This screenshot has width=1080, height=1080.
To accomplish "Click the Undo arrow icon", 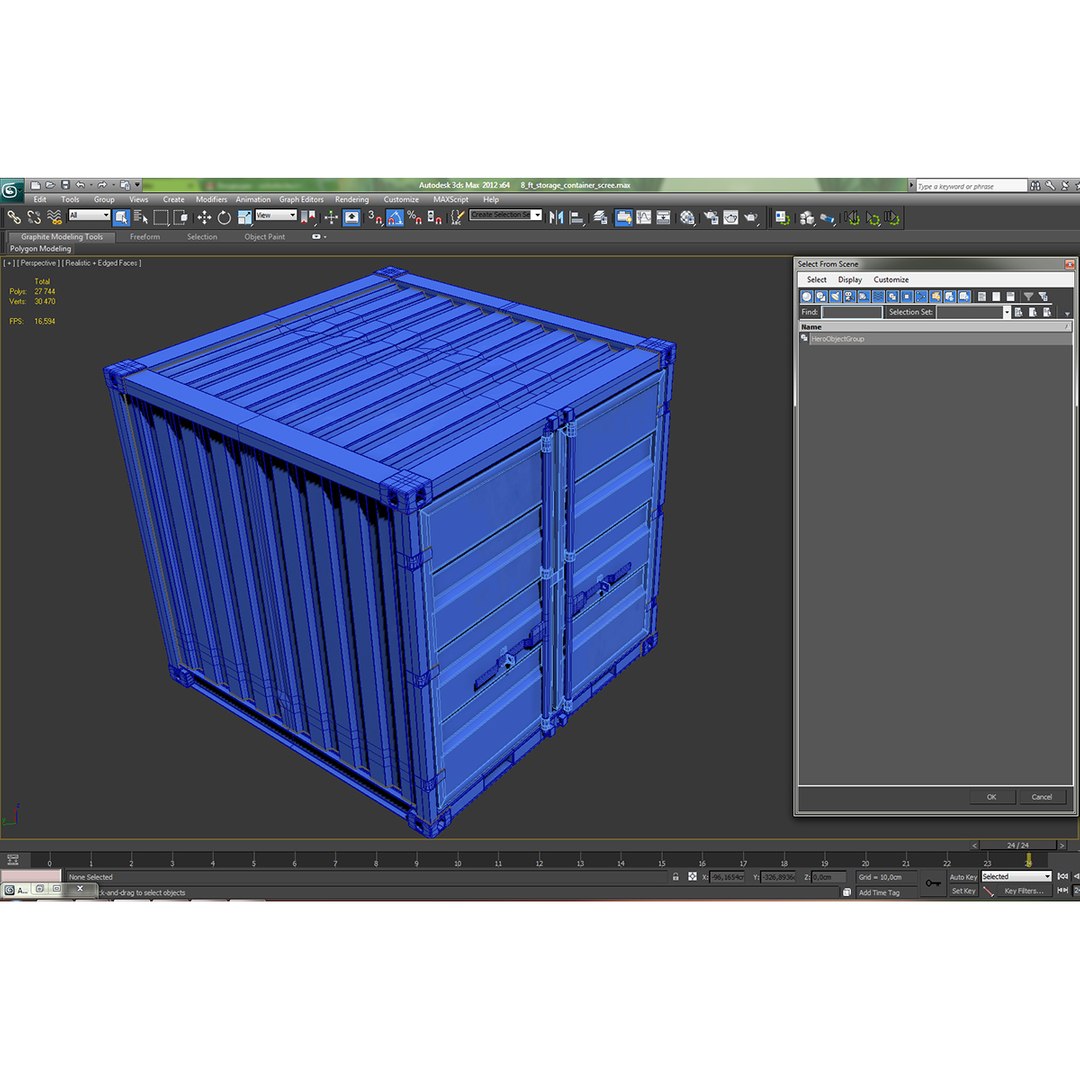I will pyautogui.click(x=81, y=185).
